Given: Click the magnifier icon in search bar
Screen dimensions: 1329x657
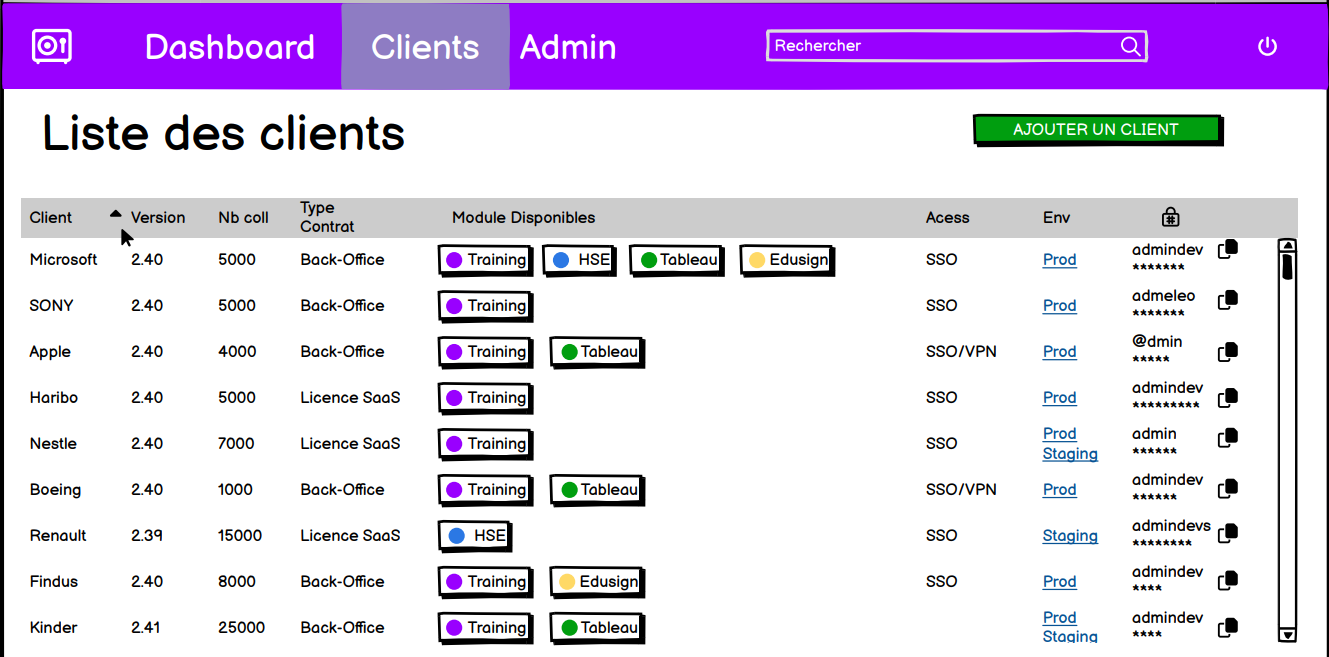Looking at the screenshot, I should [x=1130, y=46].
